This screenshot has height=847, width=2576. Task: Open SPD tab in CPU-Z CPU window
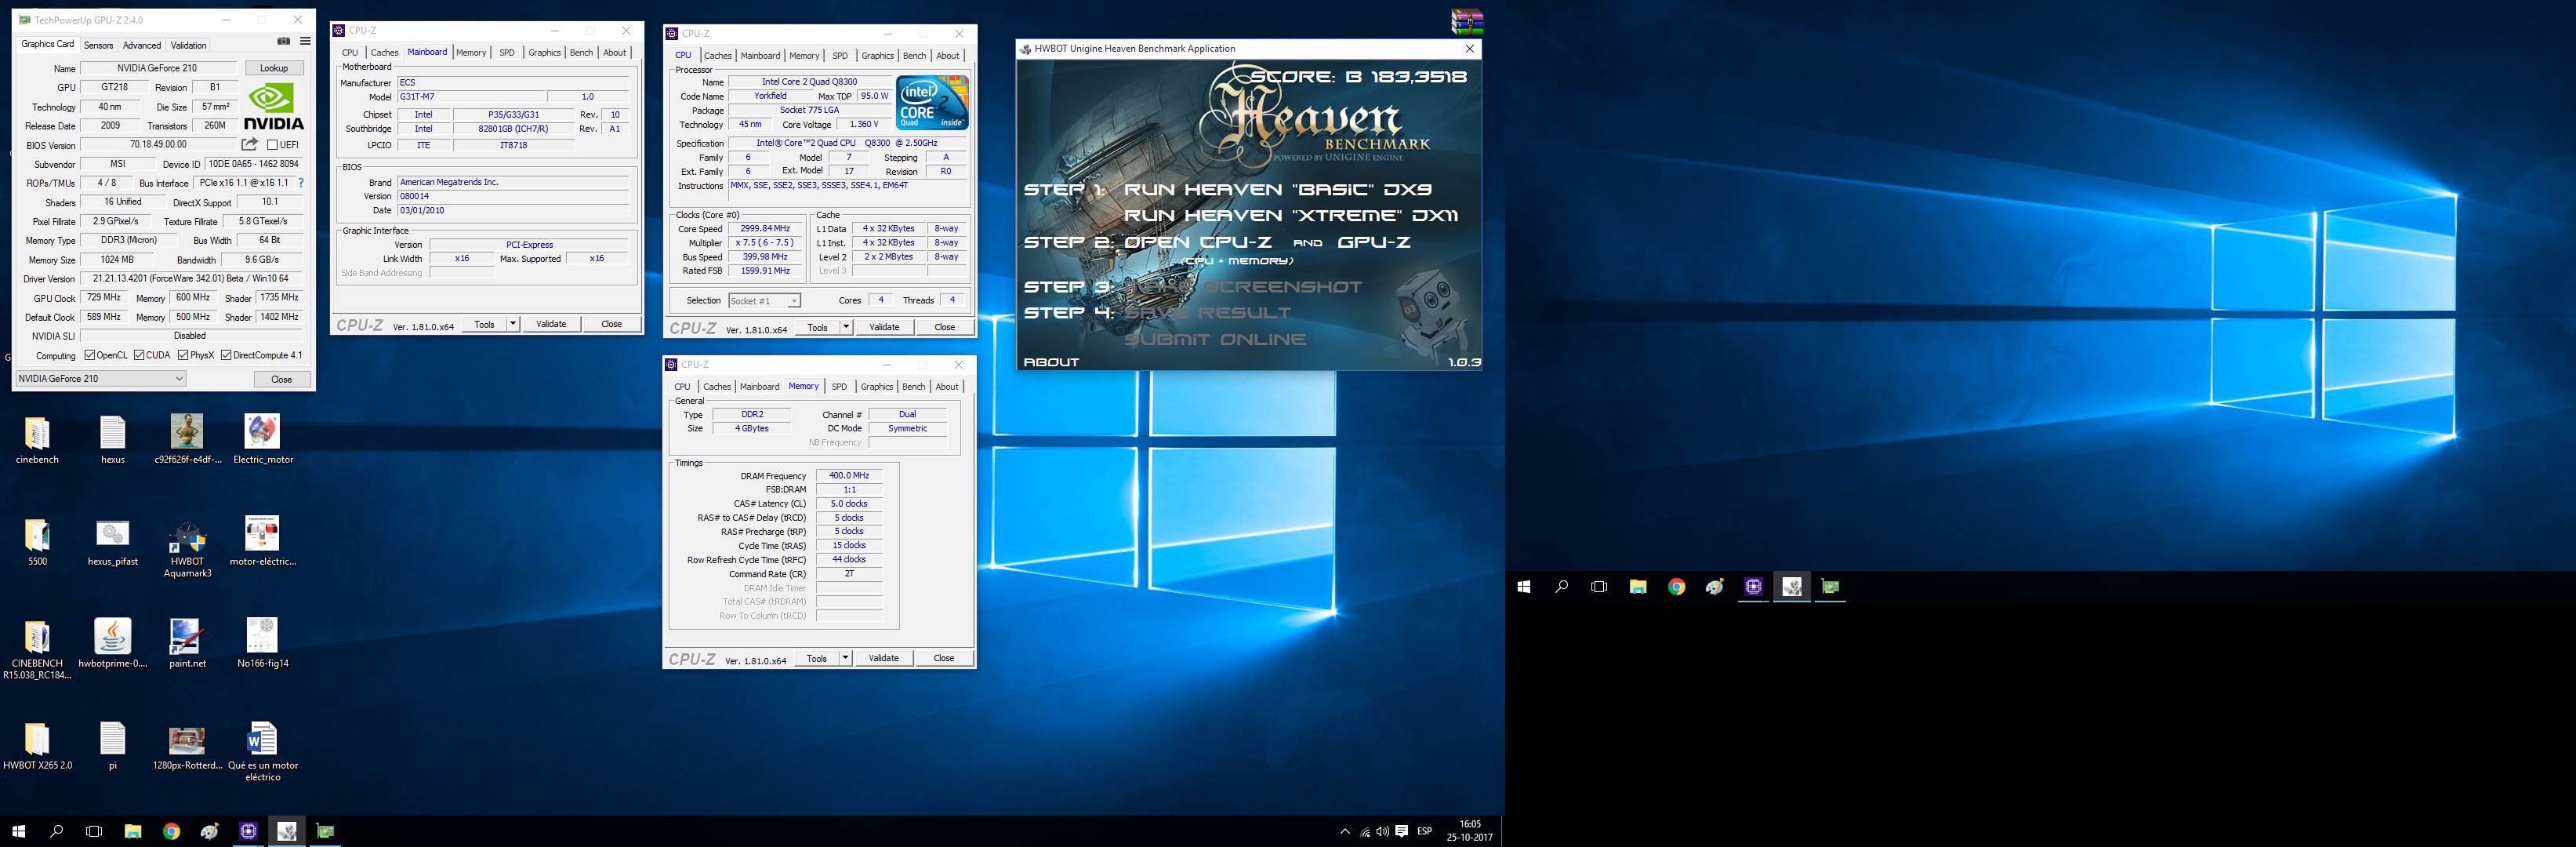(x=840, y=56)
